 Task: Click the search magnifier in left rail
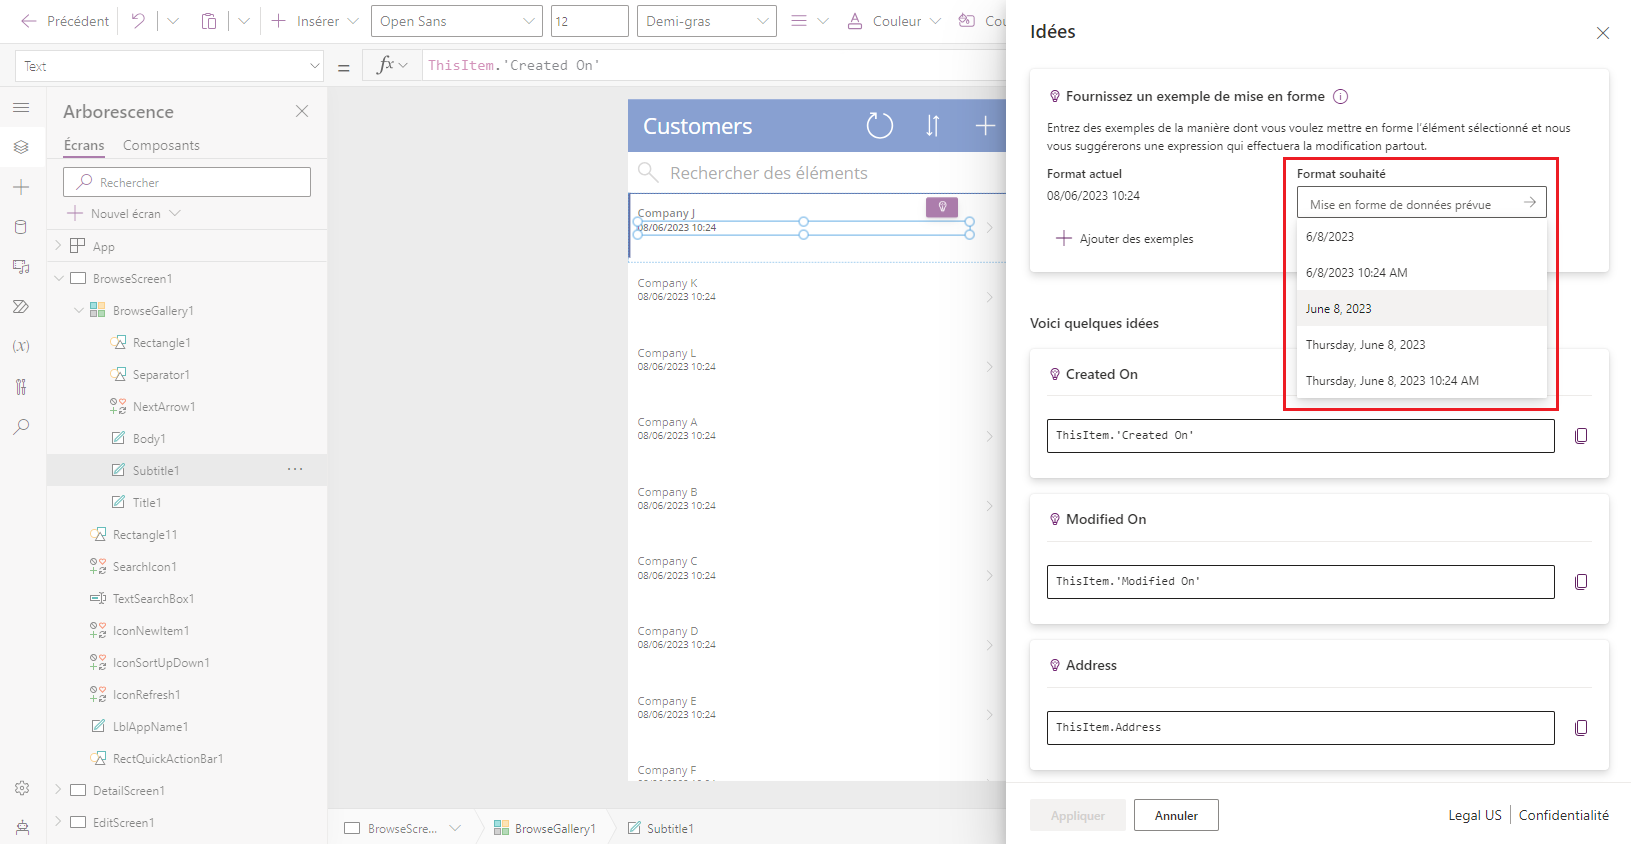(x=21, y=427)
